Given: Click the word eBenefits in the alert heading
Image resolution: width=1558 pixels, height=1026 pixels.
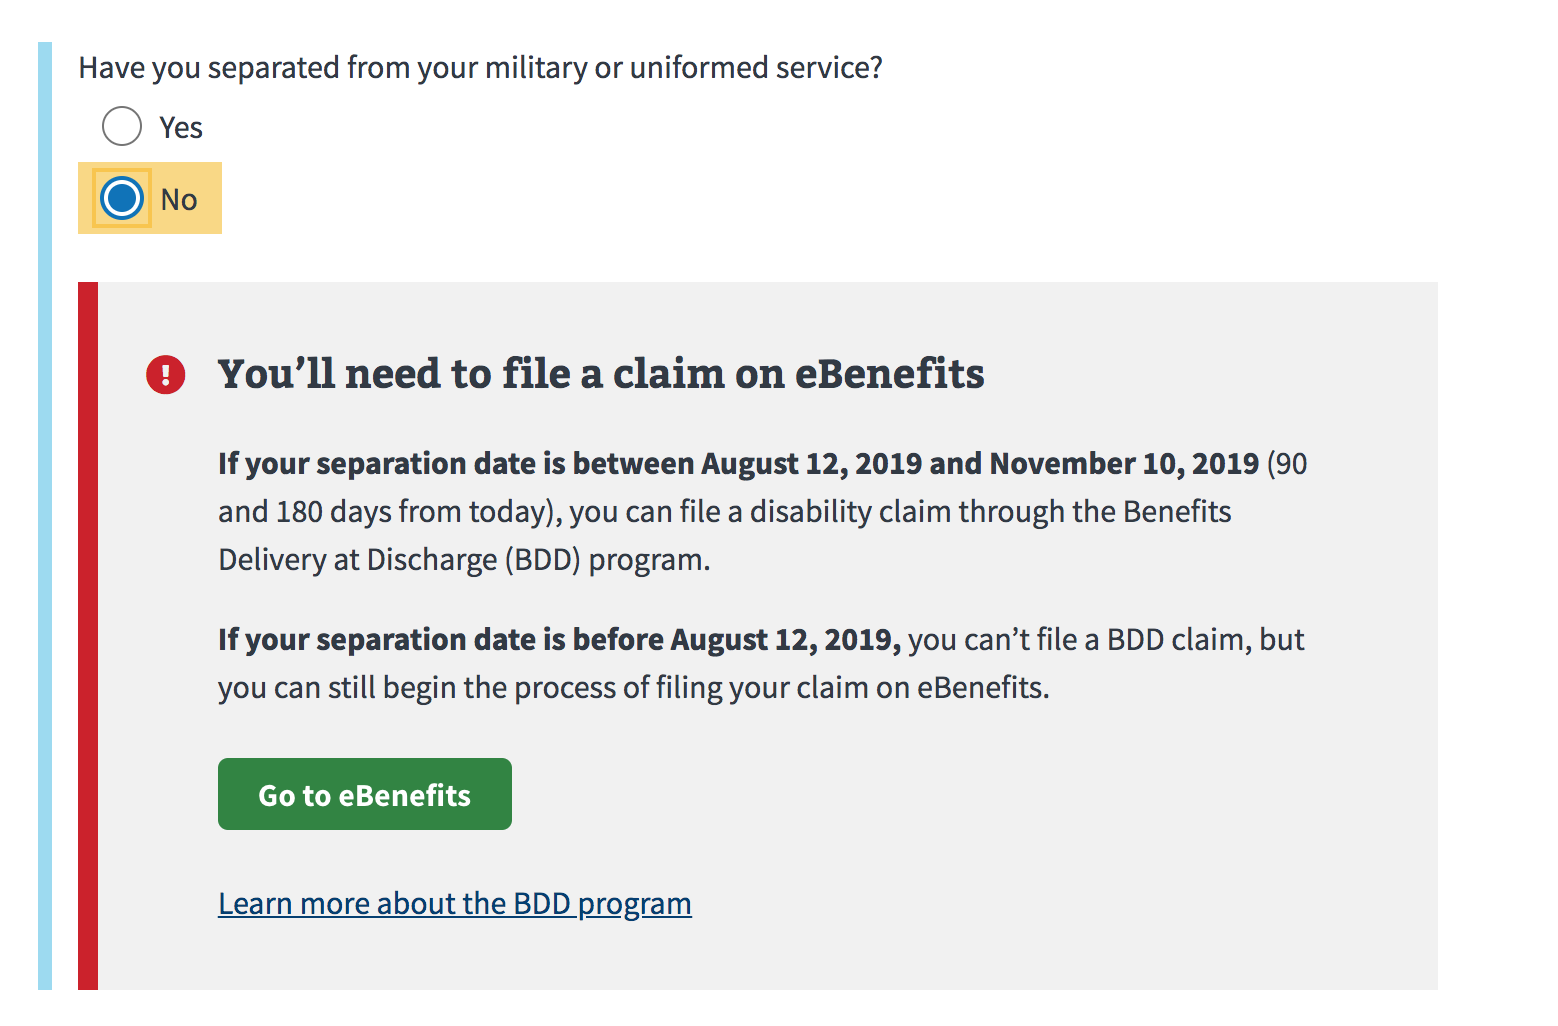Looking at the screenshot, I should pyautogui.click(x=890, y=374).
